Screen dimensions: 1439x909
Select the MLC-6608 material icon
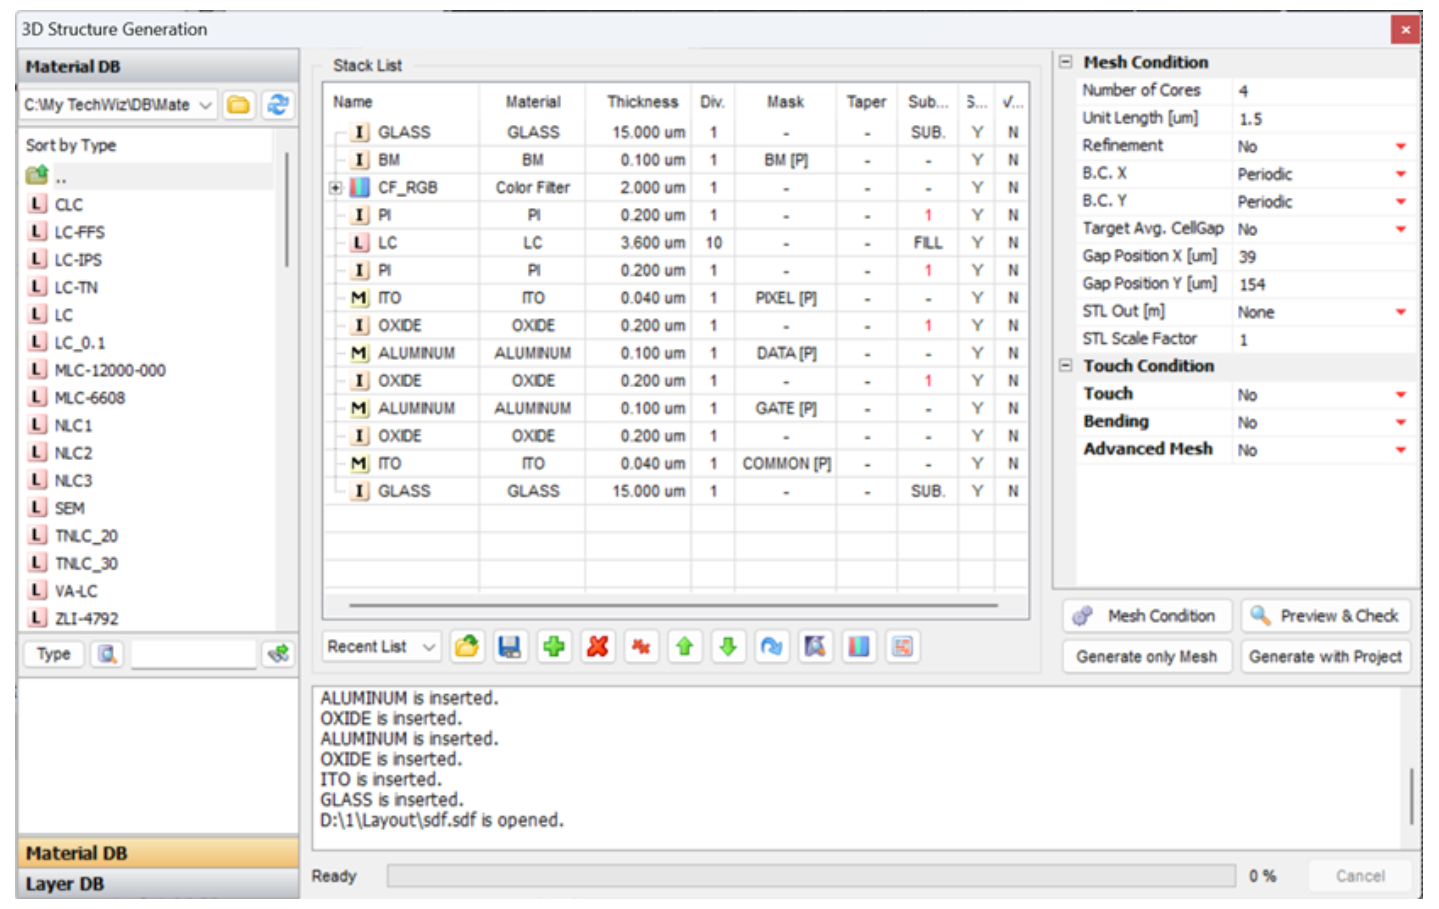point(38,397)
